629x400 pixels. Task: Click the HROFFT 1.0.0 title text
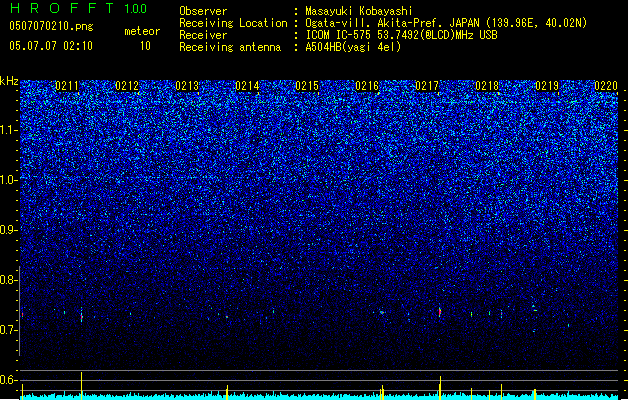coord(79,8)
